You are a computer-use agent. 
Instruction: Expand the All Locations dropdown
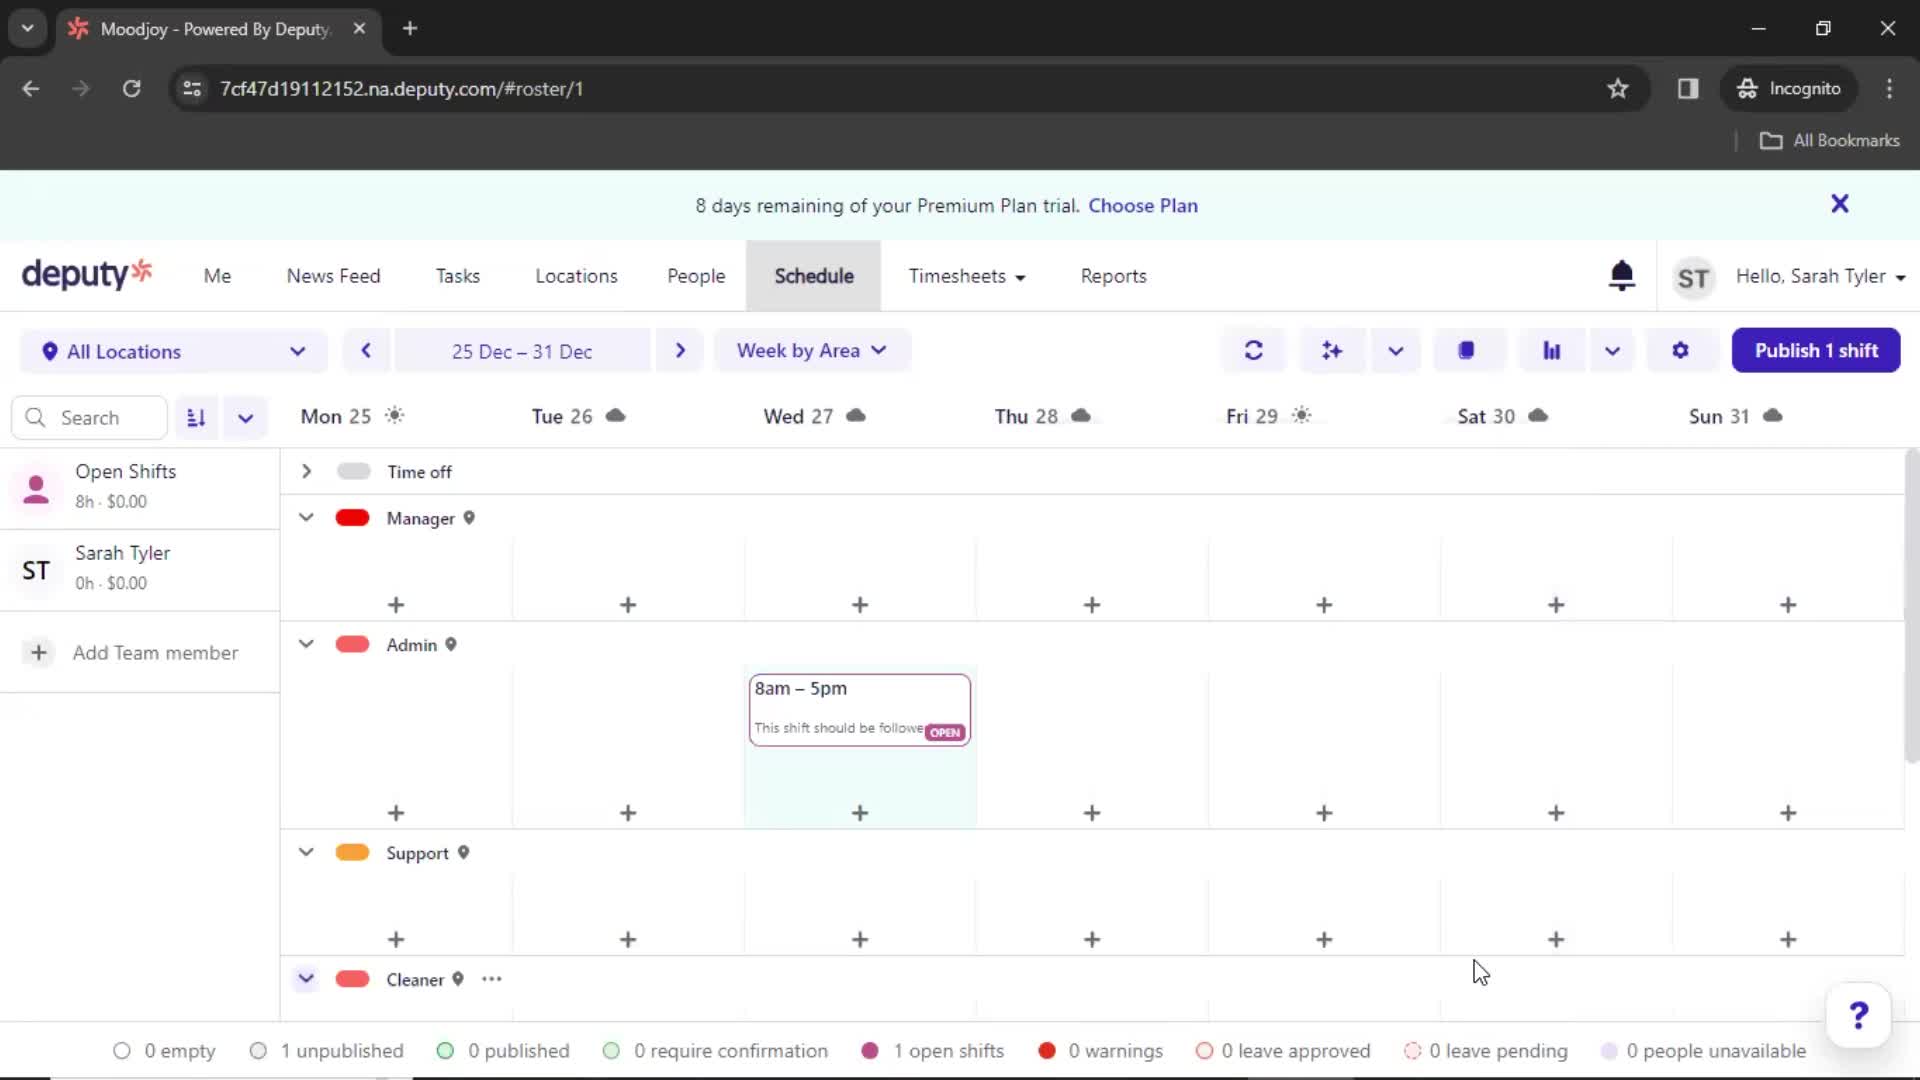point(169,351)
